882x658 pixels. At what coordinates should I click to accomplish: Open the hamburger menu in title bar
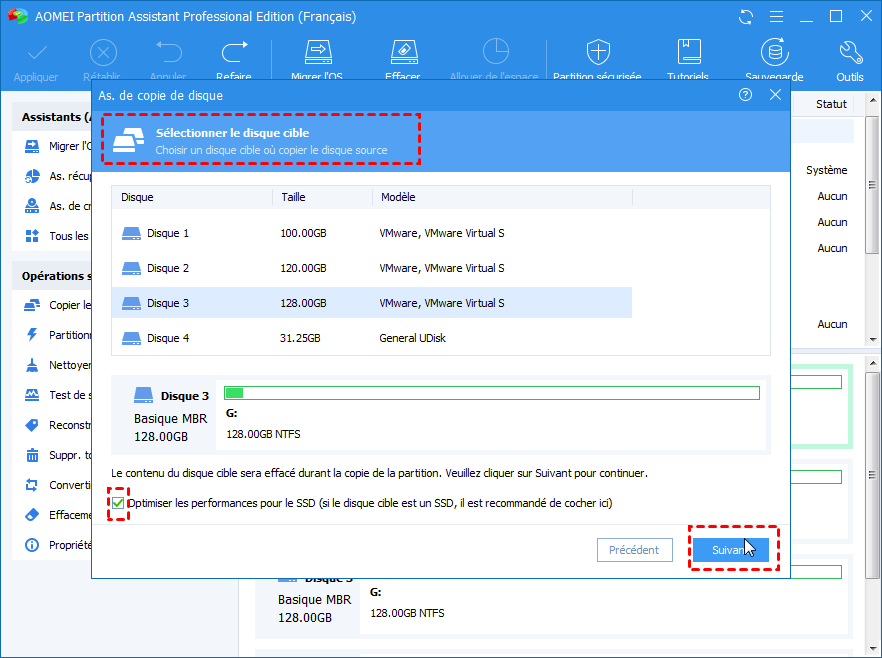(776, 17)
